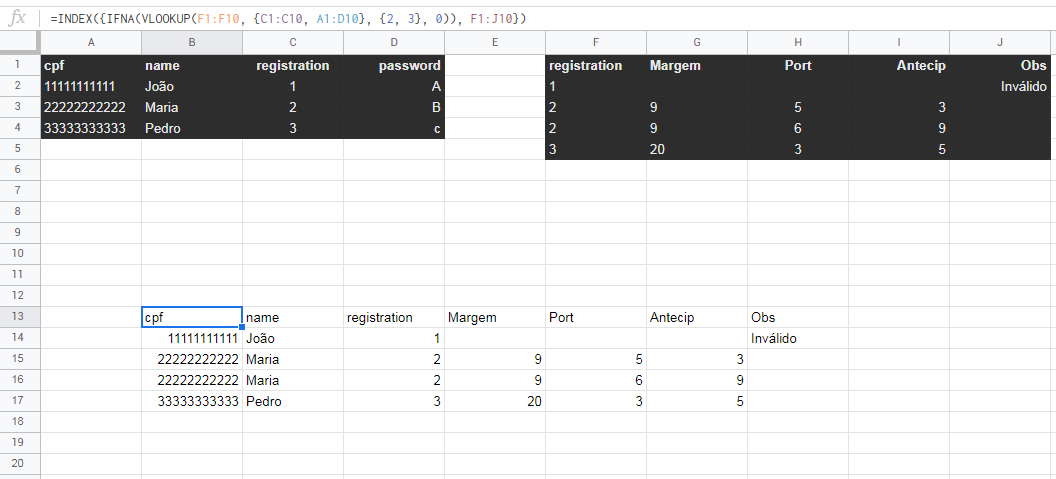Click the dark 'registration' cell in column F

point(596,65)
